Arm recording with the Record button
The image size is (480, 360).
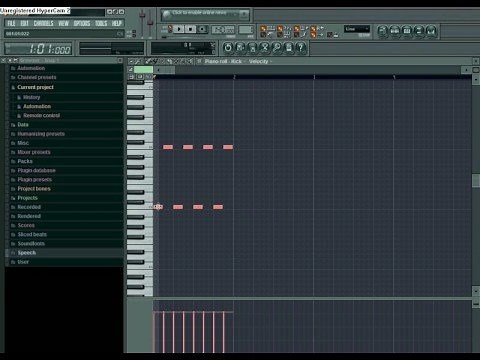202,29
